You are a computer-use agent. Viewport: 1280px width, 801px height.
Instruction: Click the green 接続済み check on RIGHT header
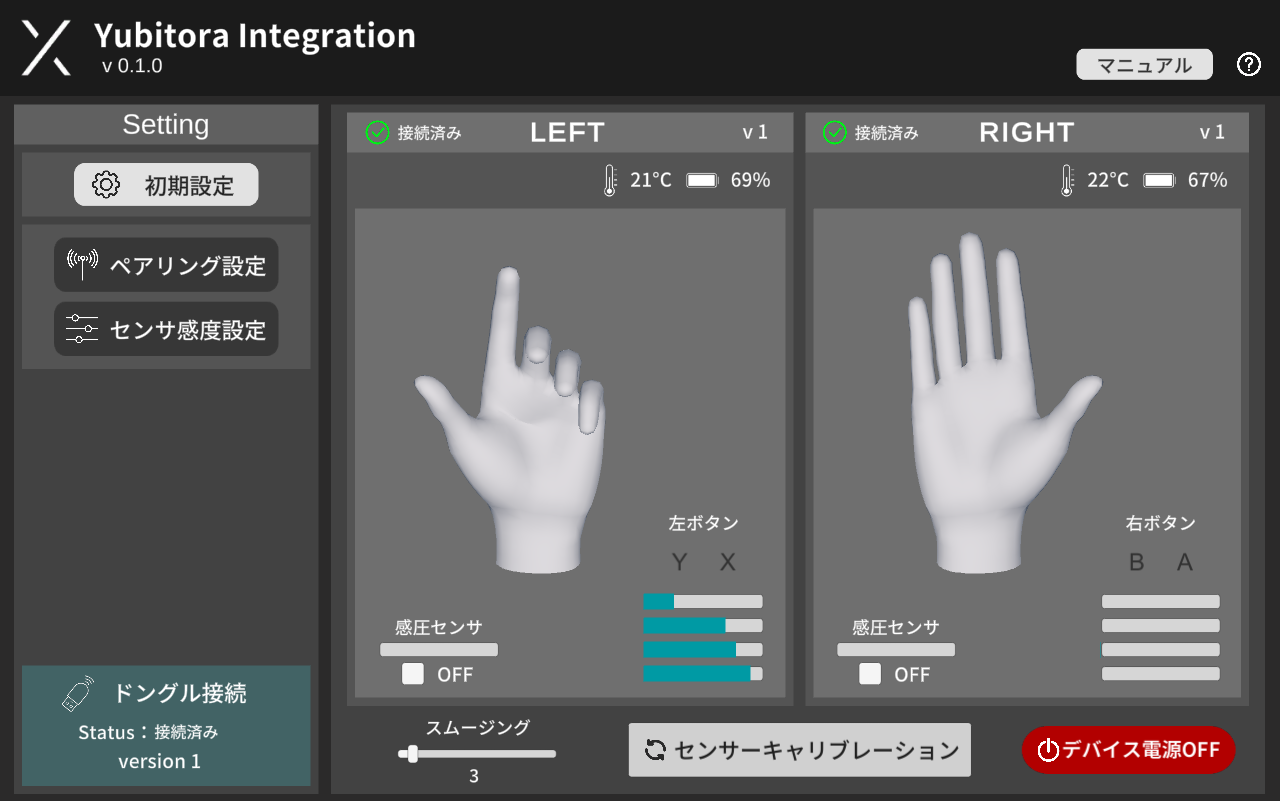click(834, 132)
